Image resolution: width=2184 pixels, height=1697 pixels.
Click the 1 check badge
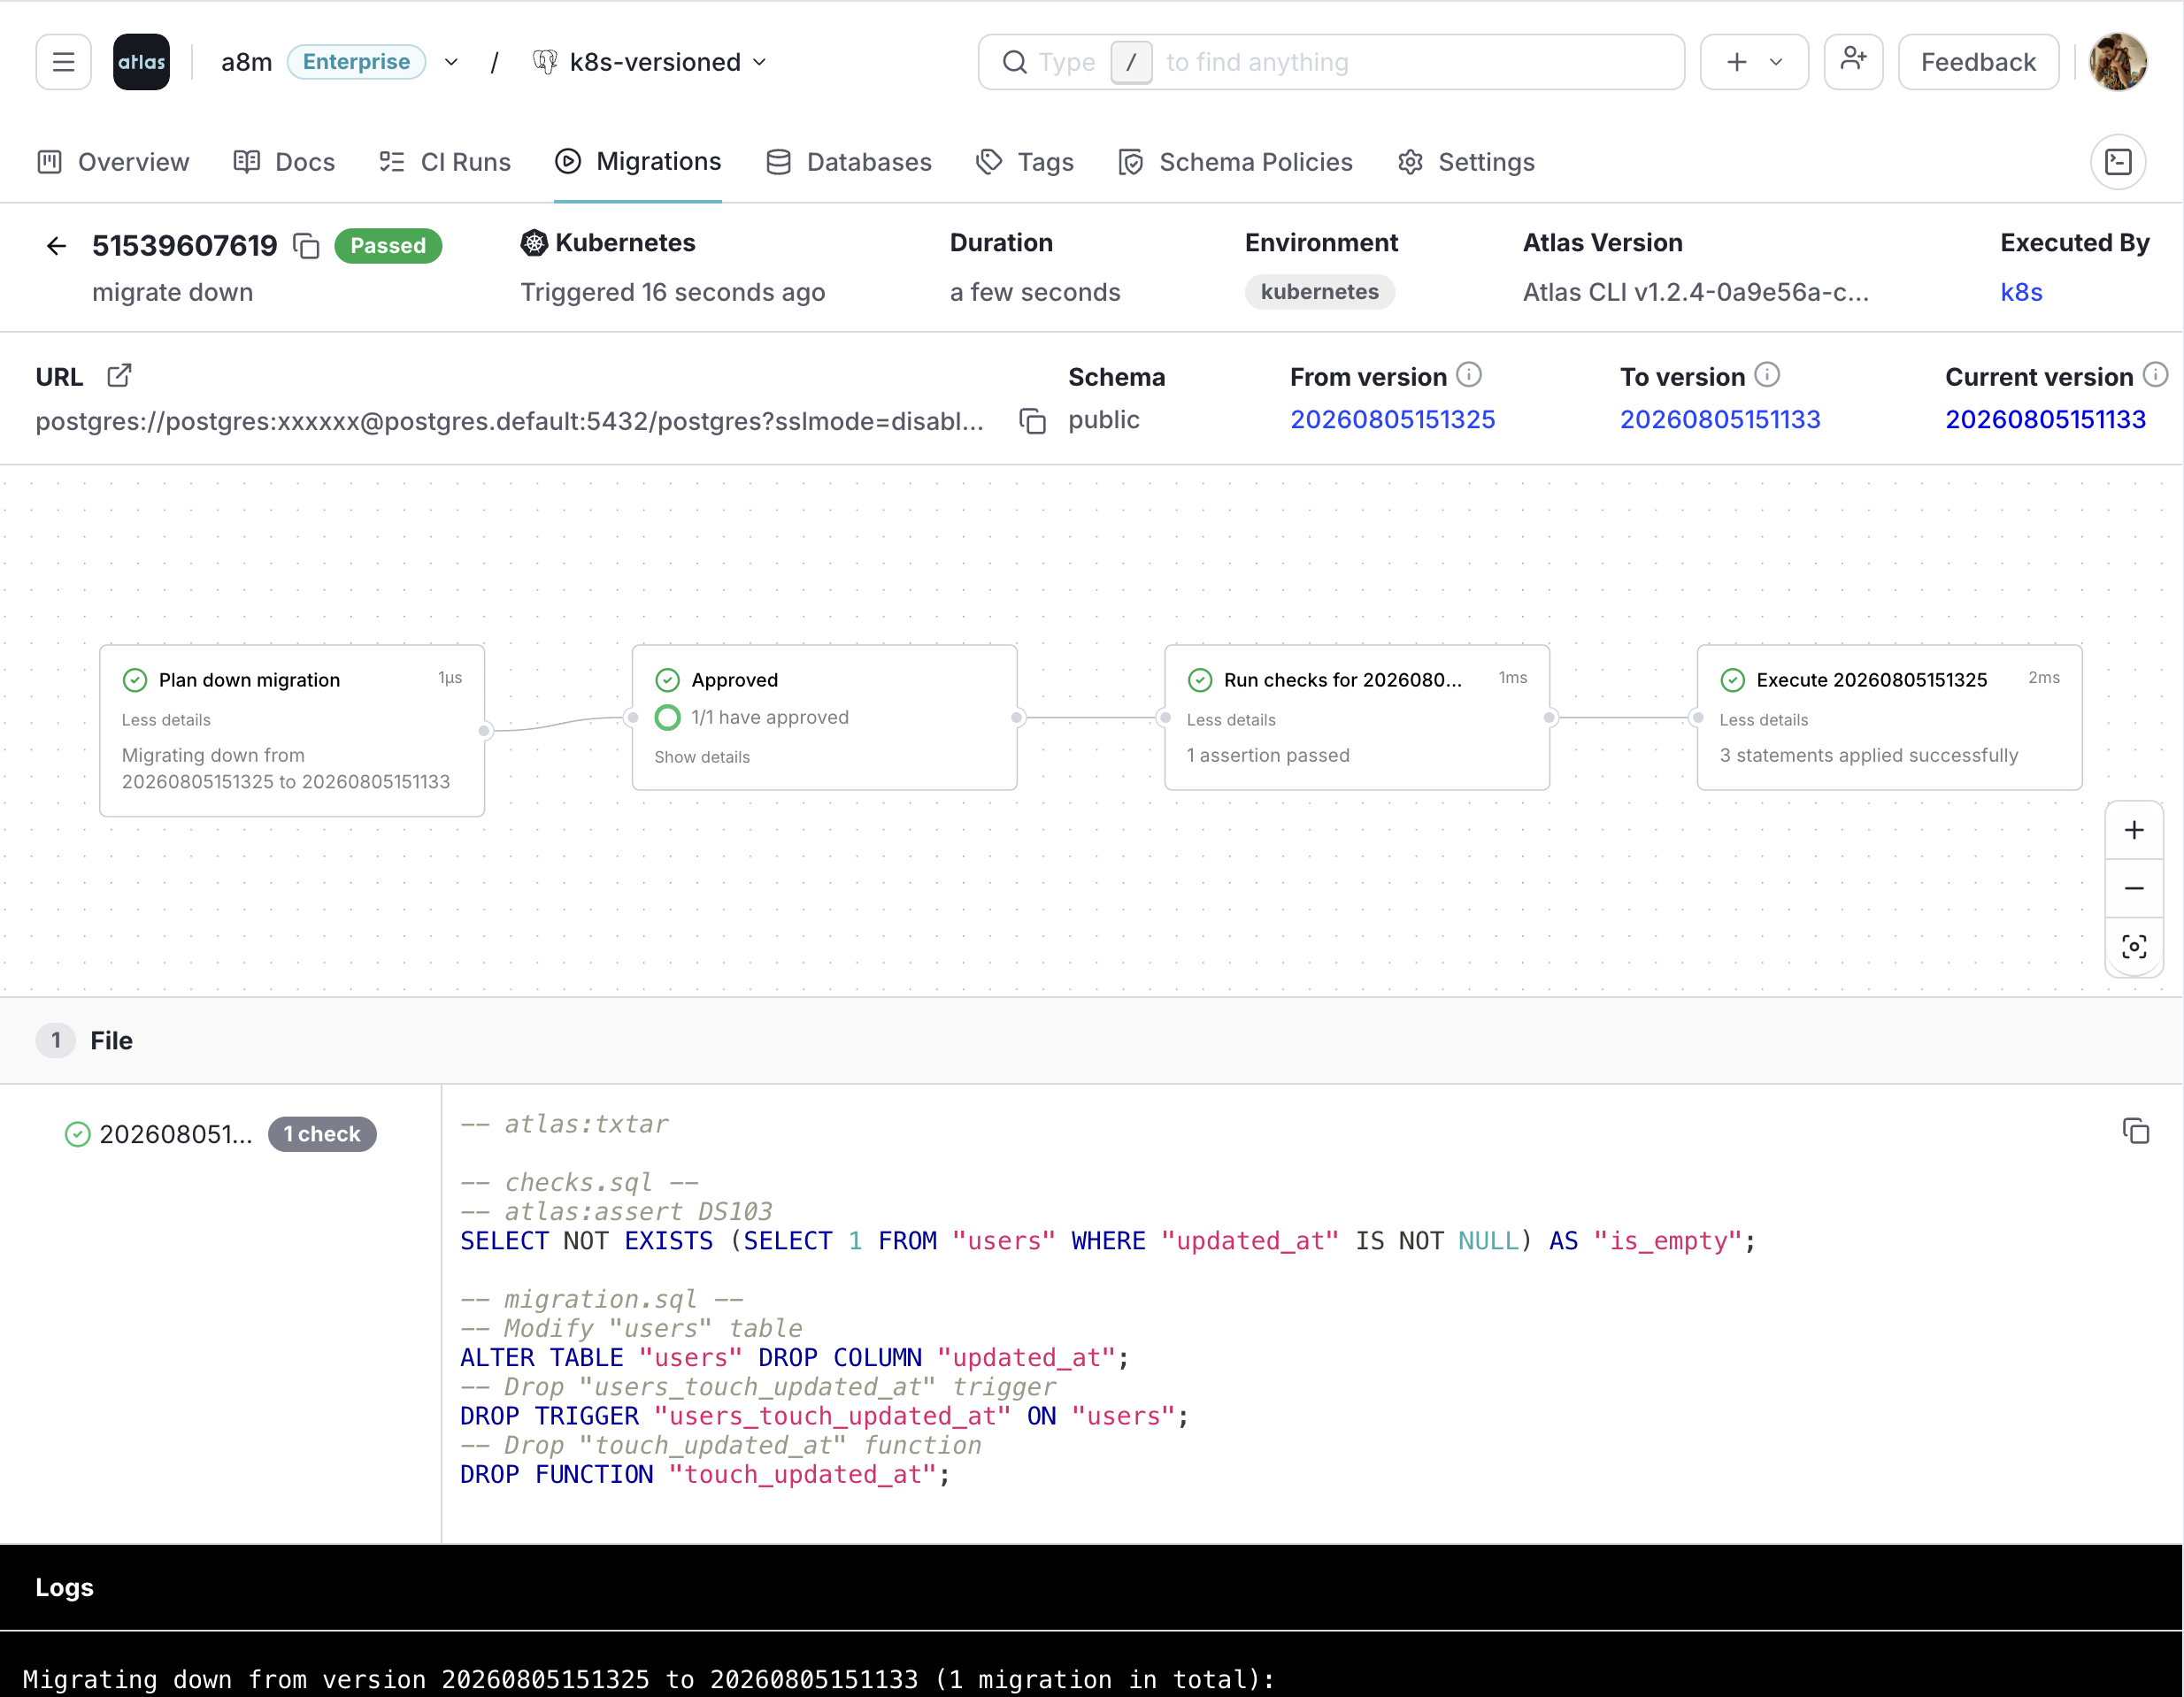point(322,1134)
